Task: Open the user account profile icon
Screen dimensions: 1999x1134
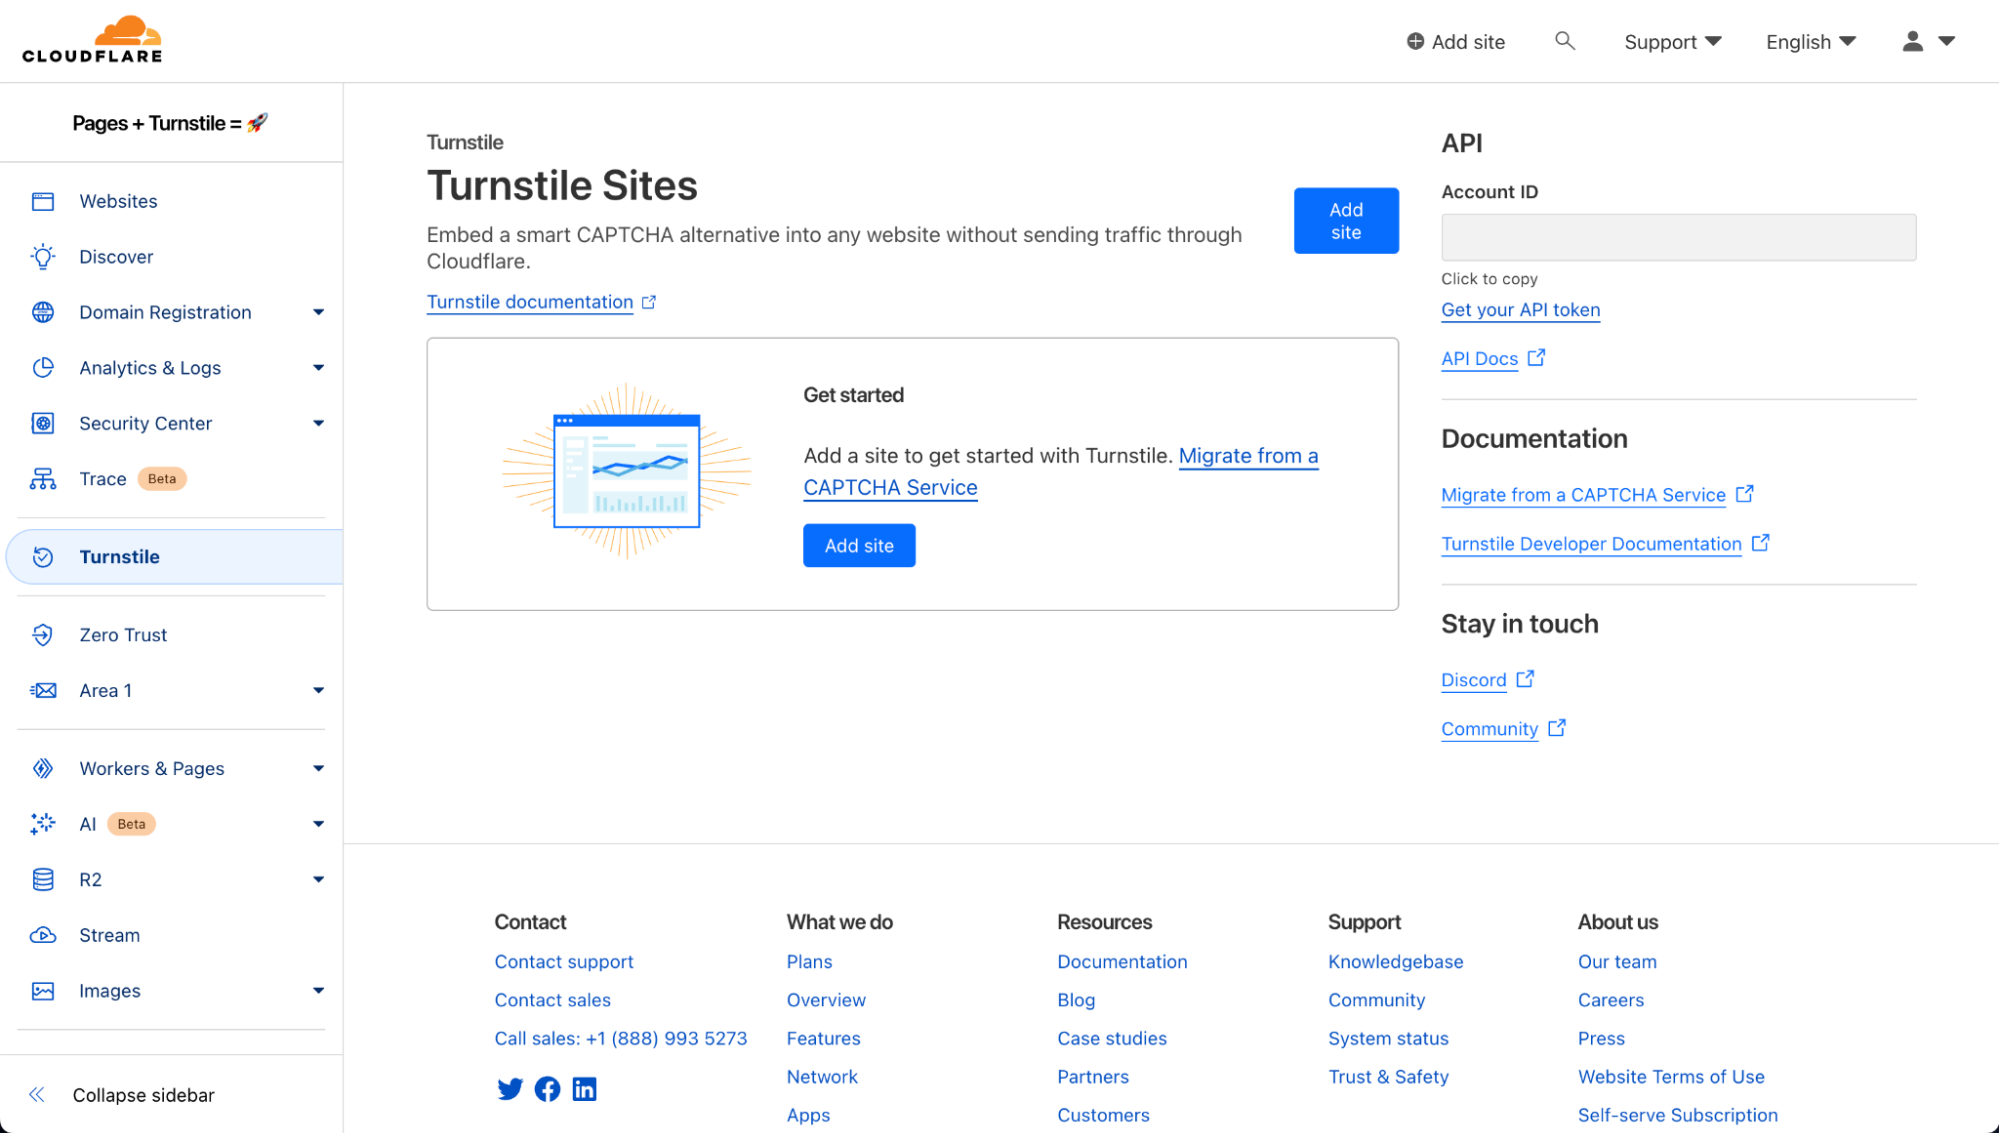Action: tap(1912, 41)
